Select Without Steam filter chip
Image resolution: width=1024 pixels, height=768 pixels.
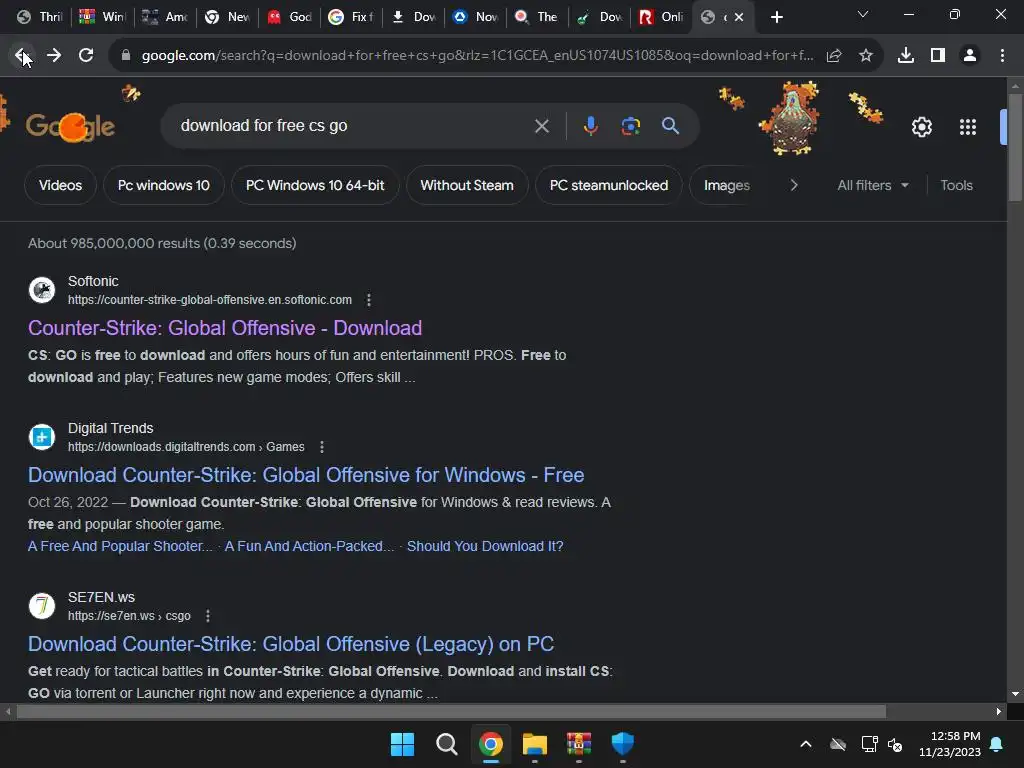[467, 185]
